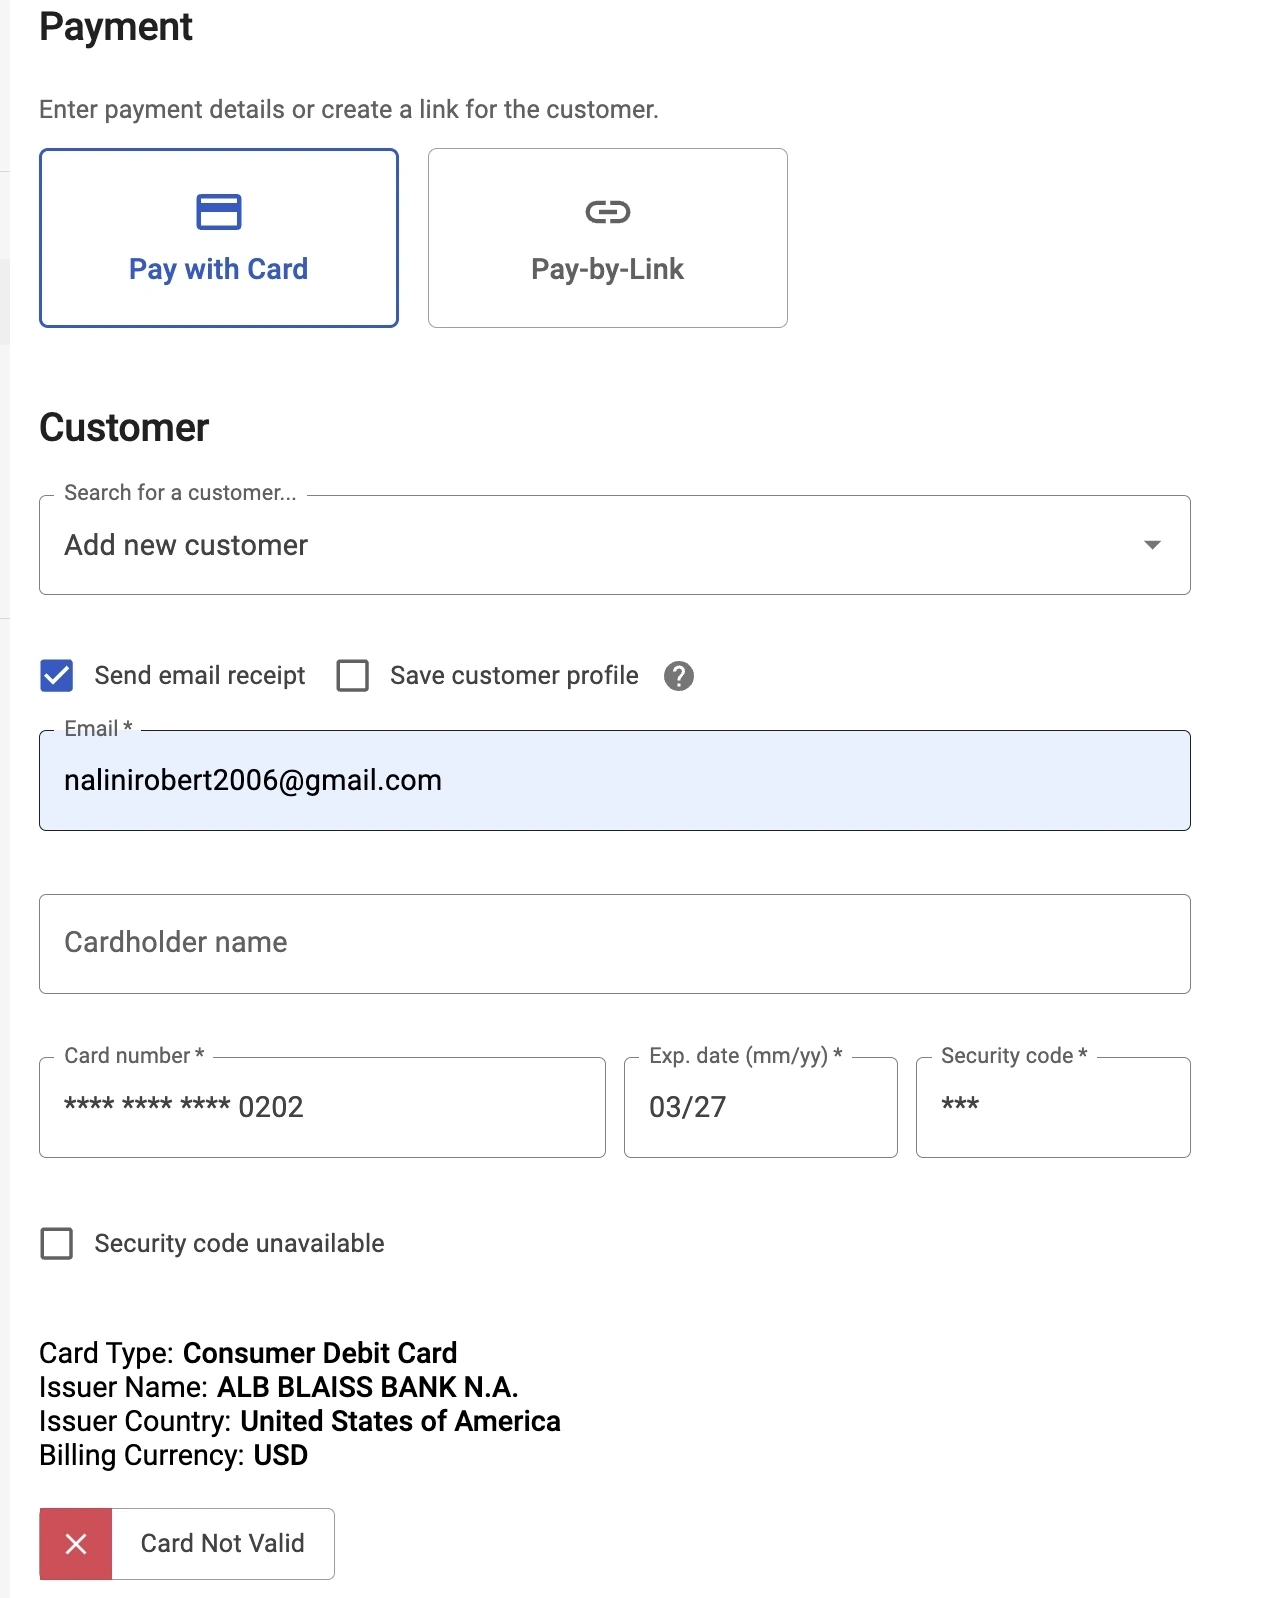Click the expiration date field
Viewport: 1282px width, 1598px height.
pyautogui.click(x=760, y=1108)
